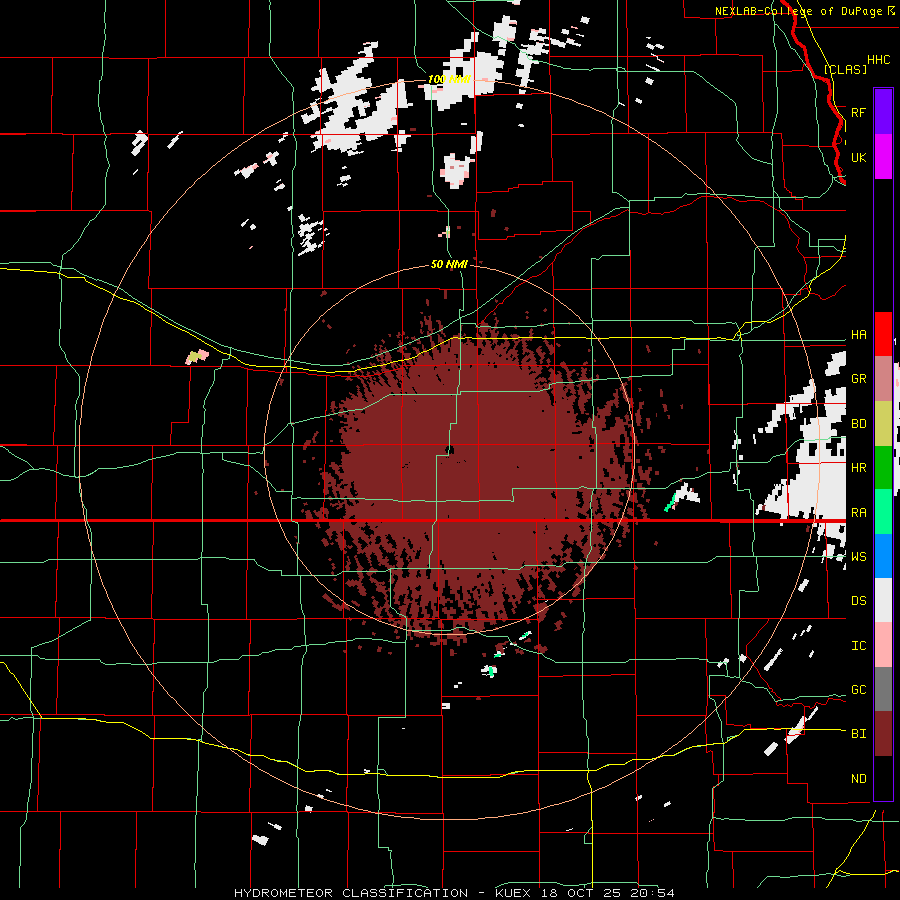Click the 50 NMI range ring label

pyautogui.click(x=449, y=264)
